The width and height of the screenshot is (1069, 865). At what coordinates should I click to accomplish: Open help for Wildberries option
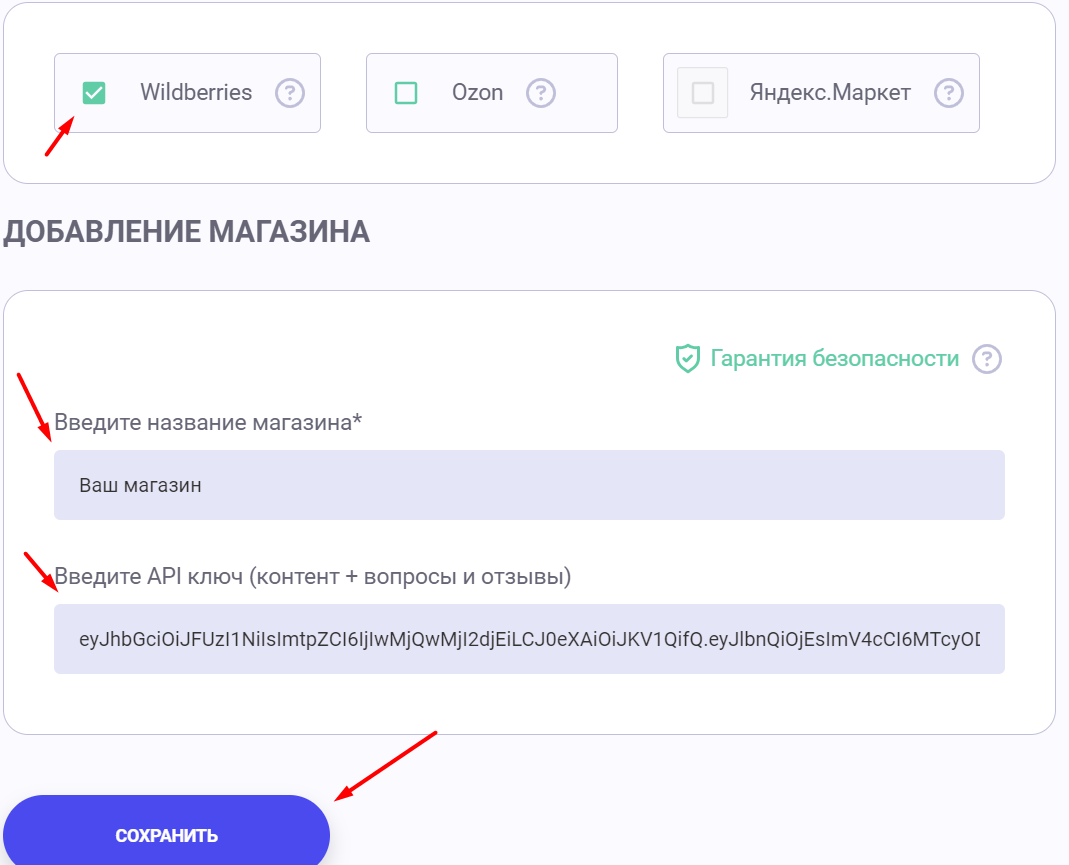[x=289, y=93]
